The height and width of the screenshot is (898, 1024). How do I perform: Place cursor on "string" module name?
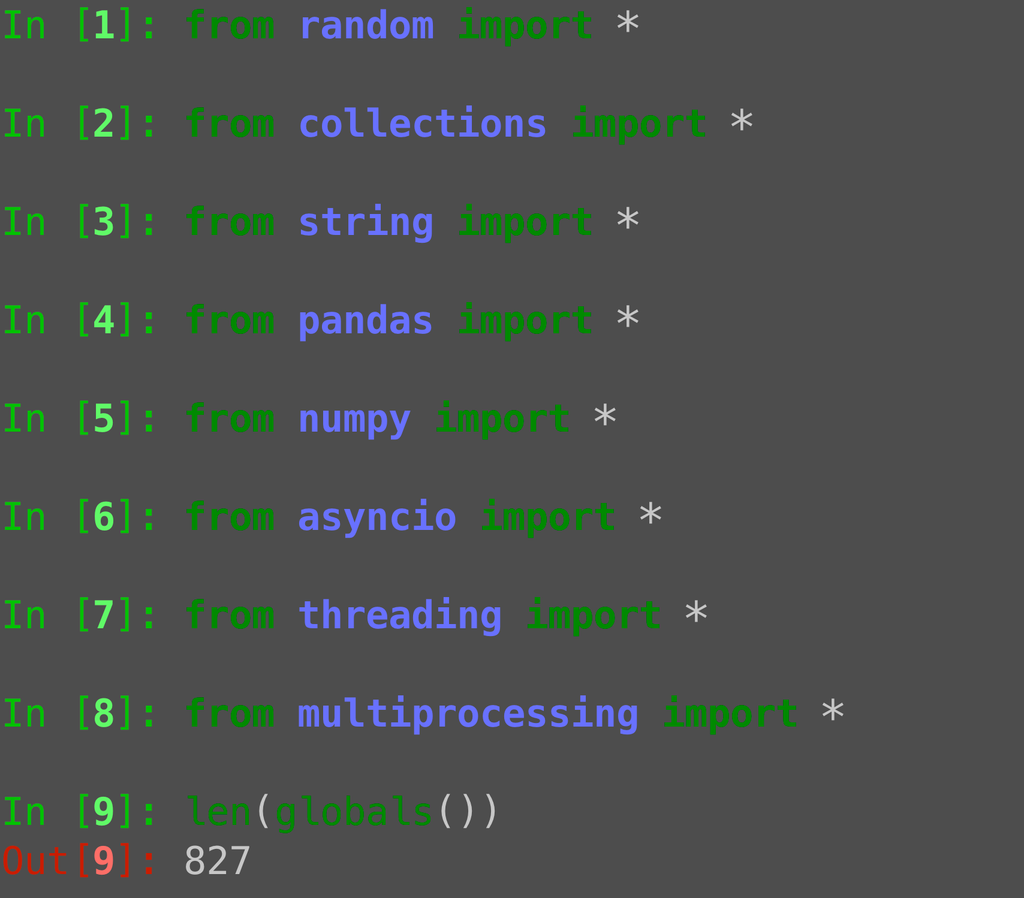point(366,222)
